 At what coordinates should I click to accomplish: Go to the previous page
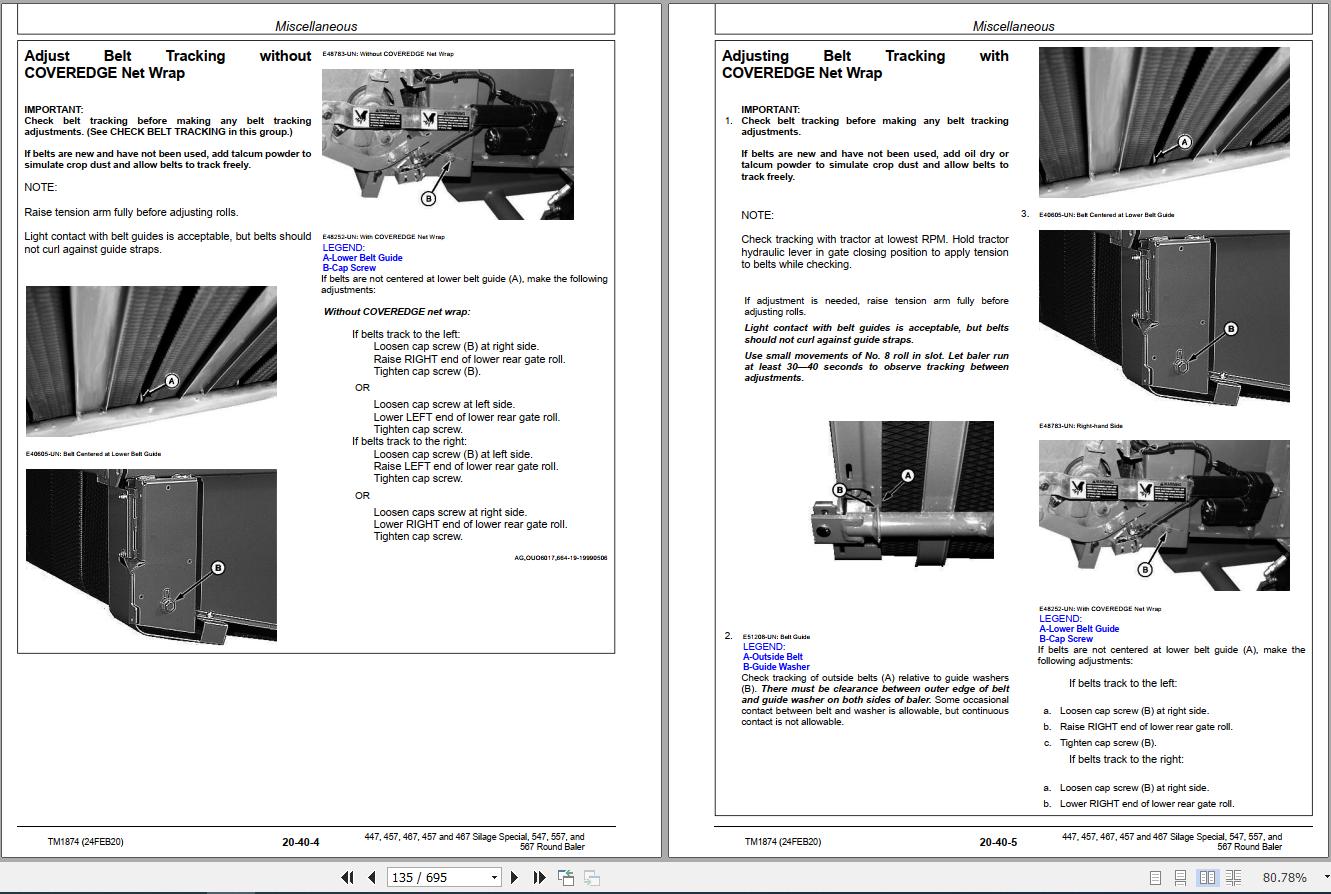[x=372, y=877]
